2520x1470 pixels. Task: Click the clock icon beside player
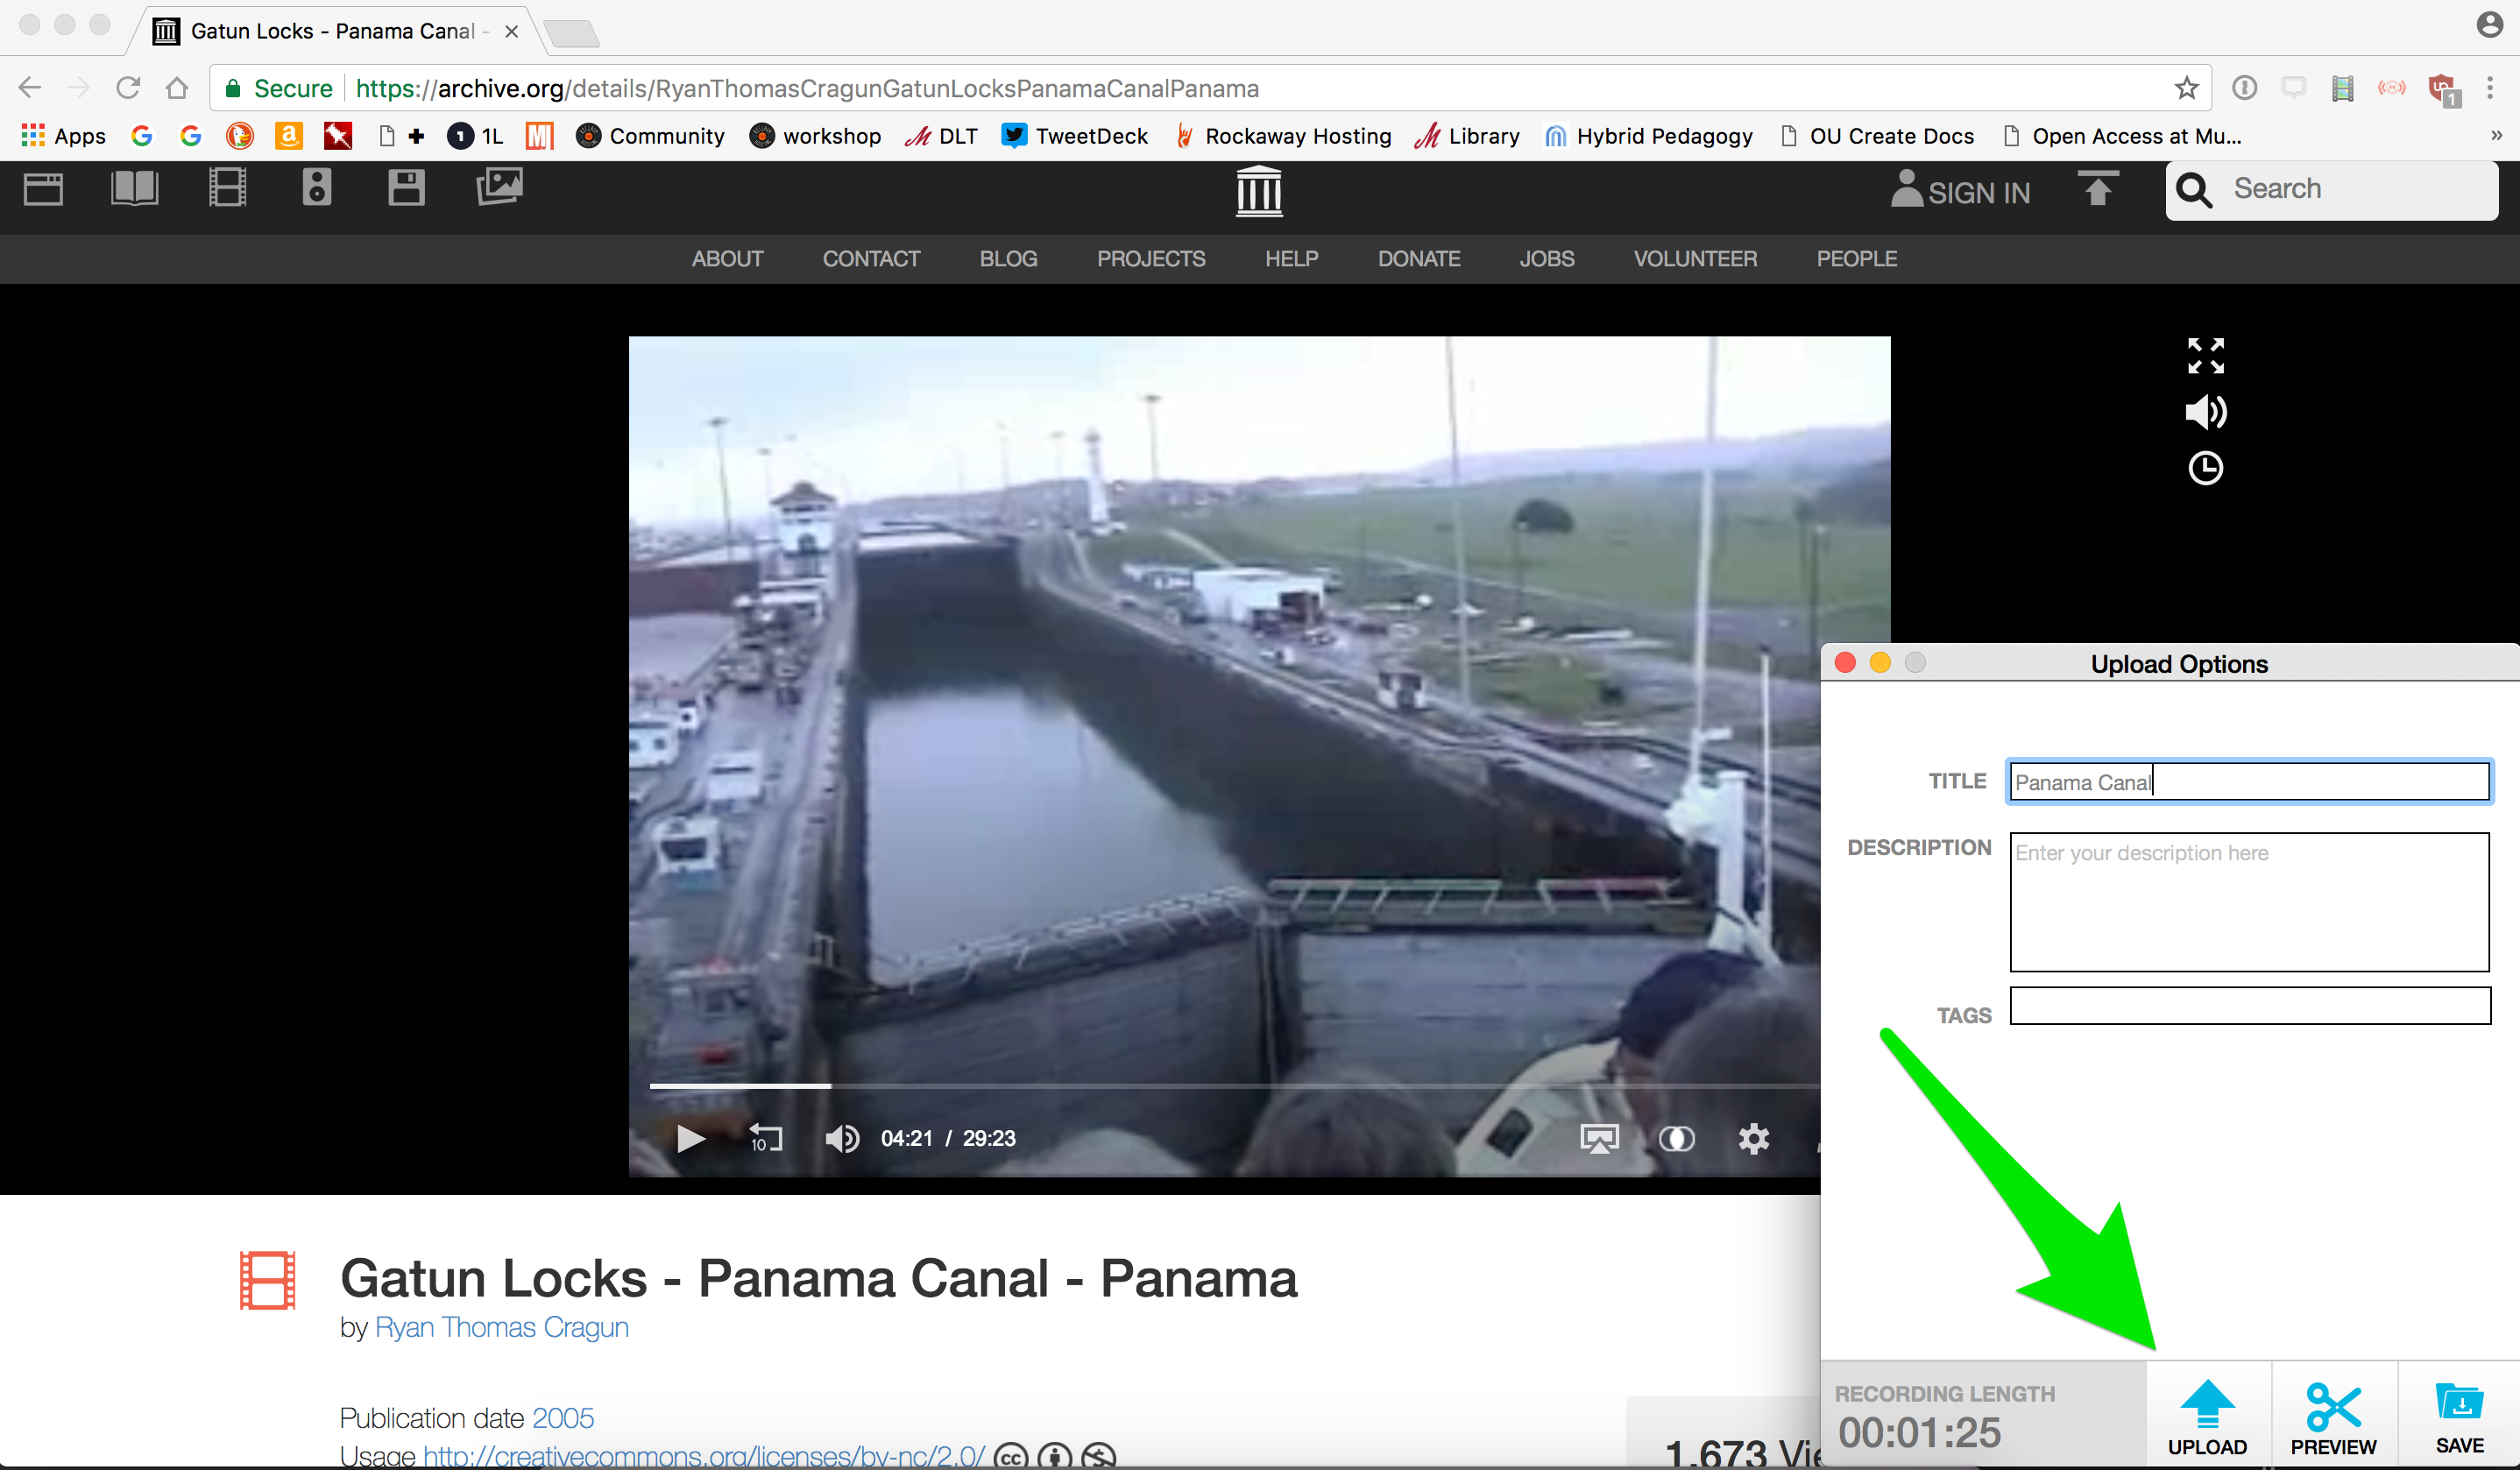(x=2206, y=468)
